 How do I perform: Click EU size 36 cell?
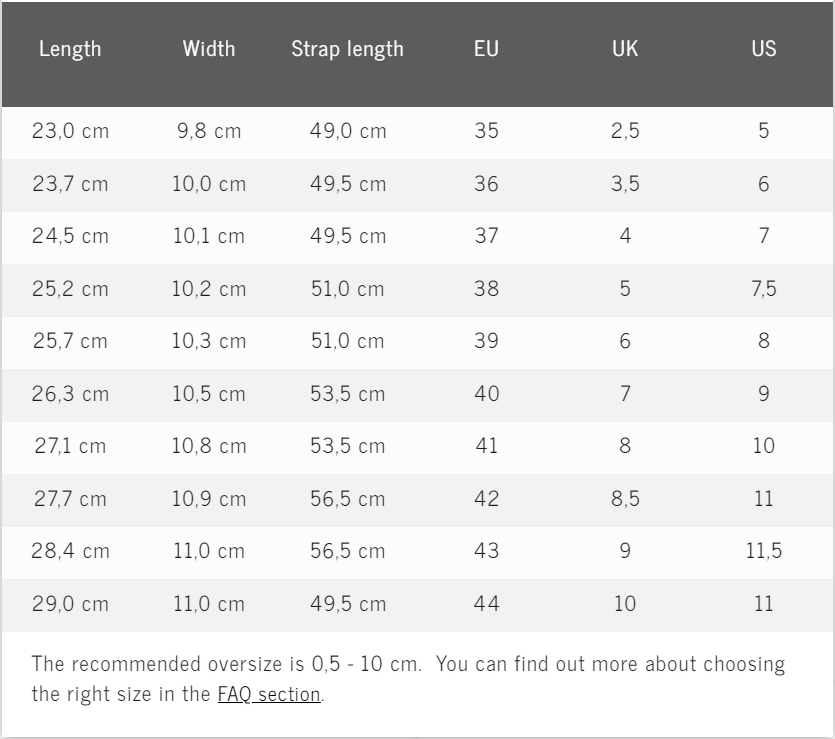pos(486,184)
